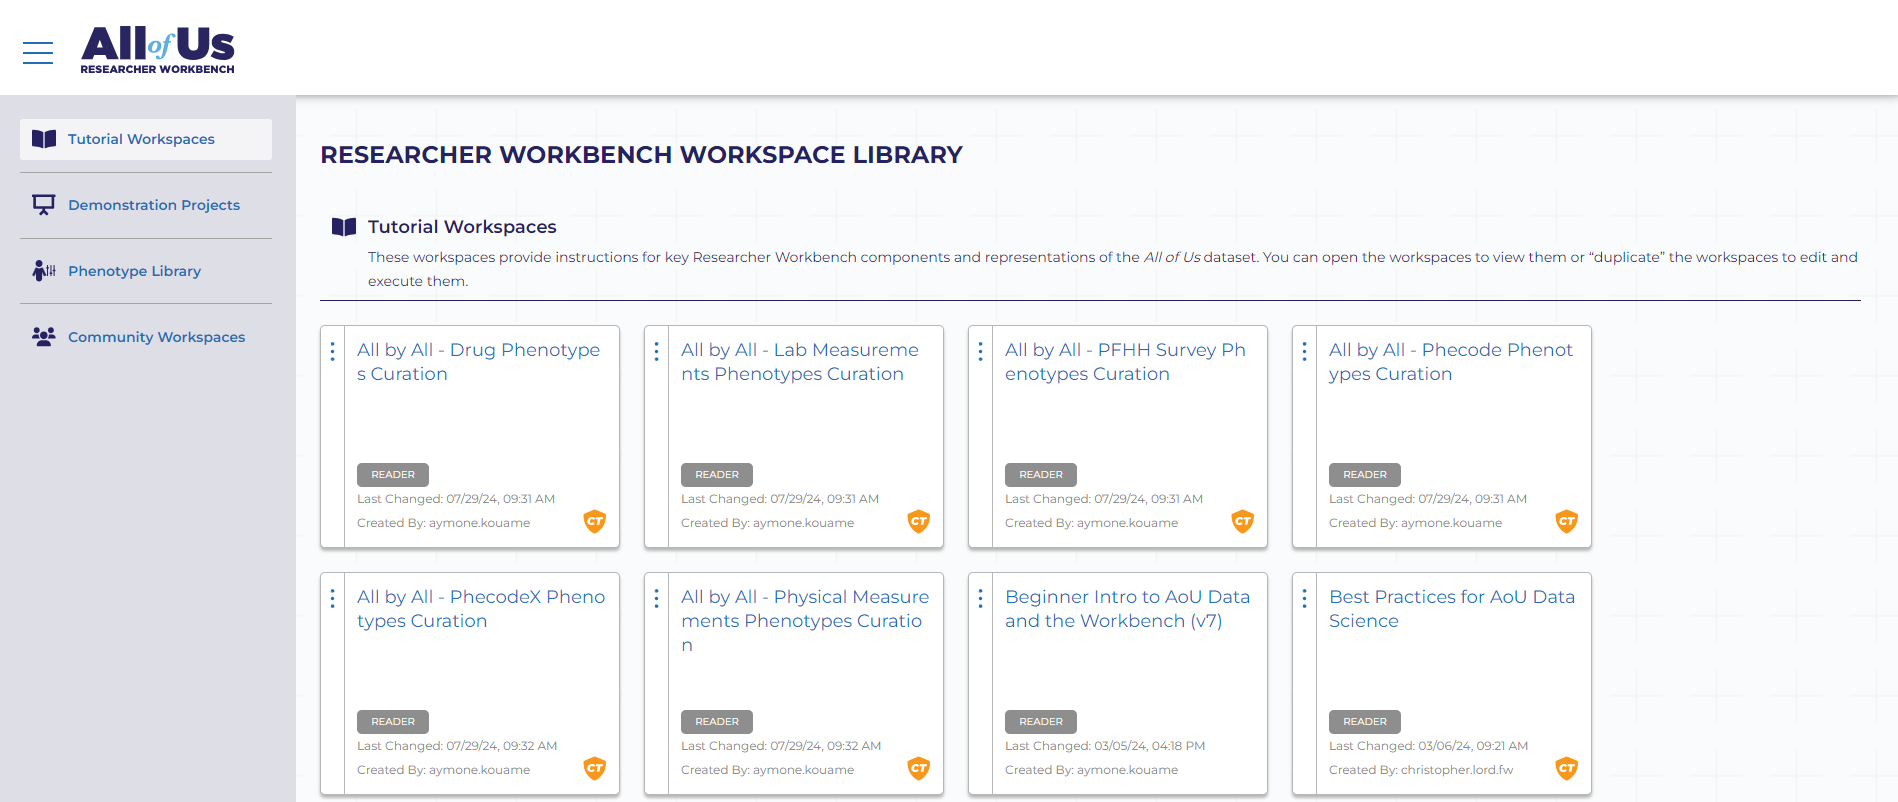Open three-dot menu on Drug Phenotypes Curation card

[x=333, y=352]
